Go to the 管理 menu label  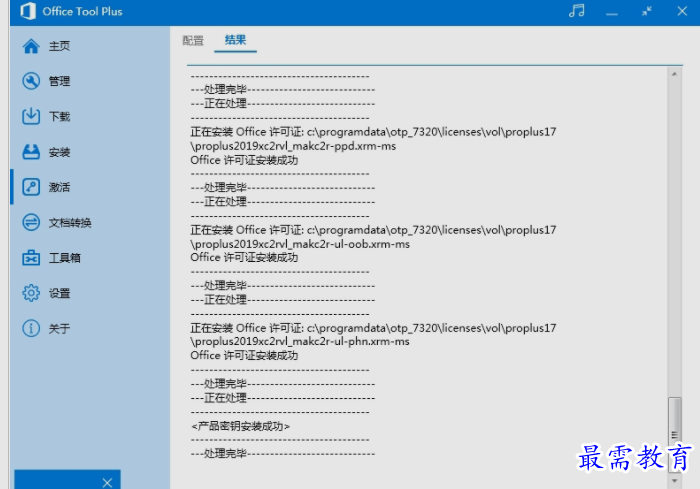[x=59, y=81]
